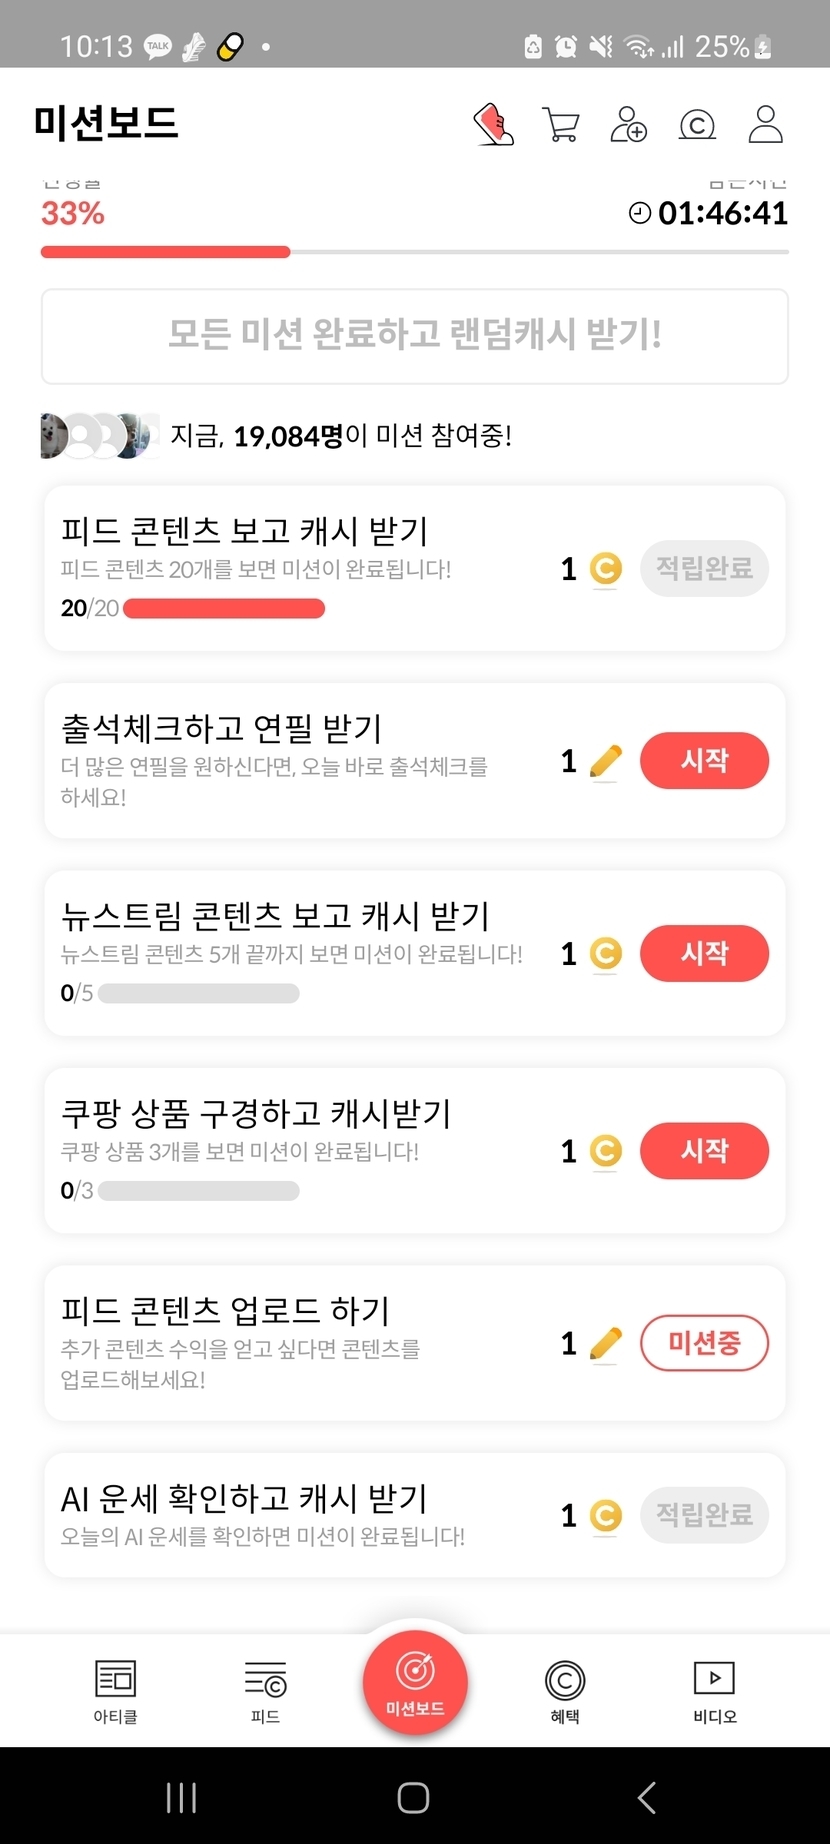Tap the 33% mission progress bar
The image size is (830, 1844).
[x=414, y=252]
